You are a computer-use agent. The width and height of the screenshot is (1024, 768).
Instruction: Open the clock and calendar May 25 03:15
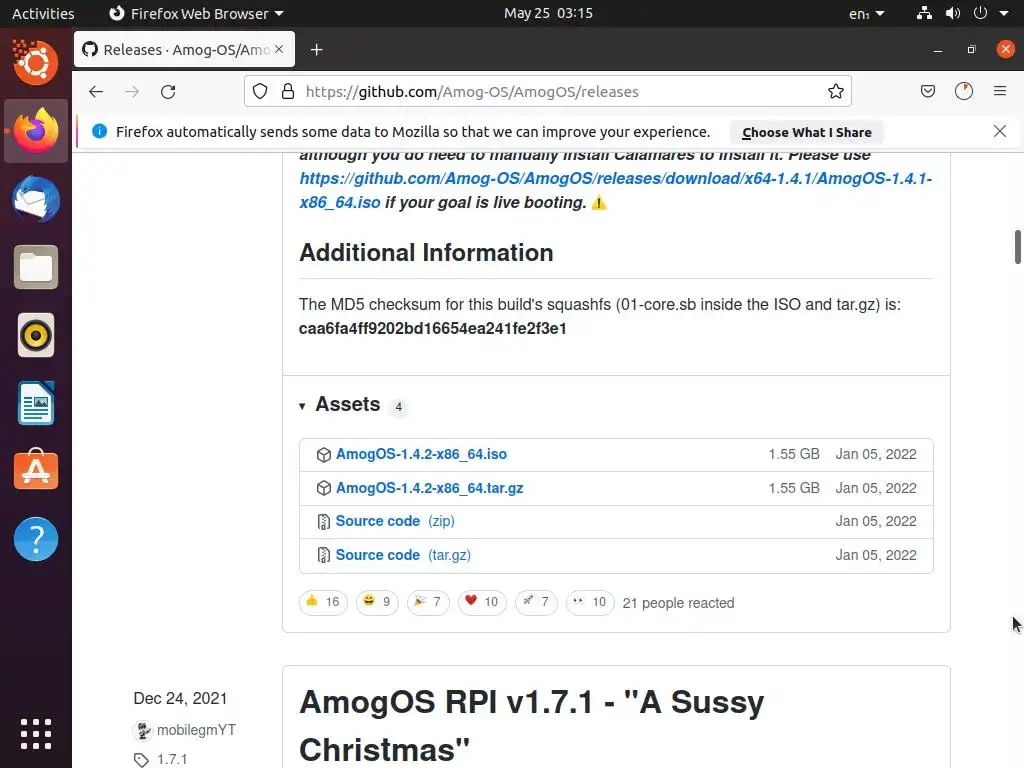[x=548, y=13]
